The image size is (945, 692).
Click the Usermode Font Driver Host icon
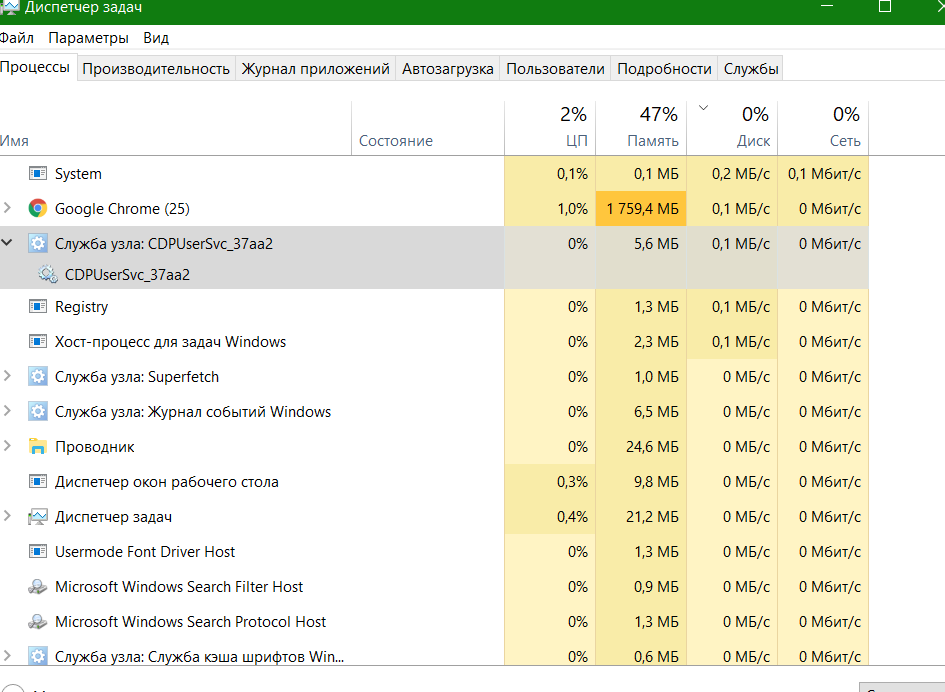click(x=38, y=552)
